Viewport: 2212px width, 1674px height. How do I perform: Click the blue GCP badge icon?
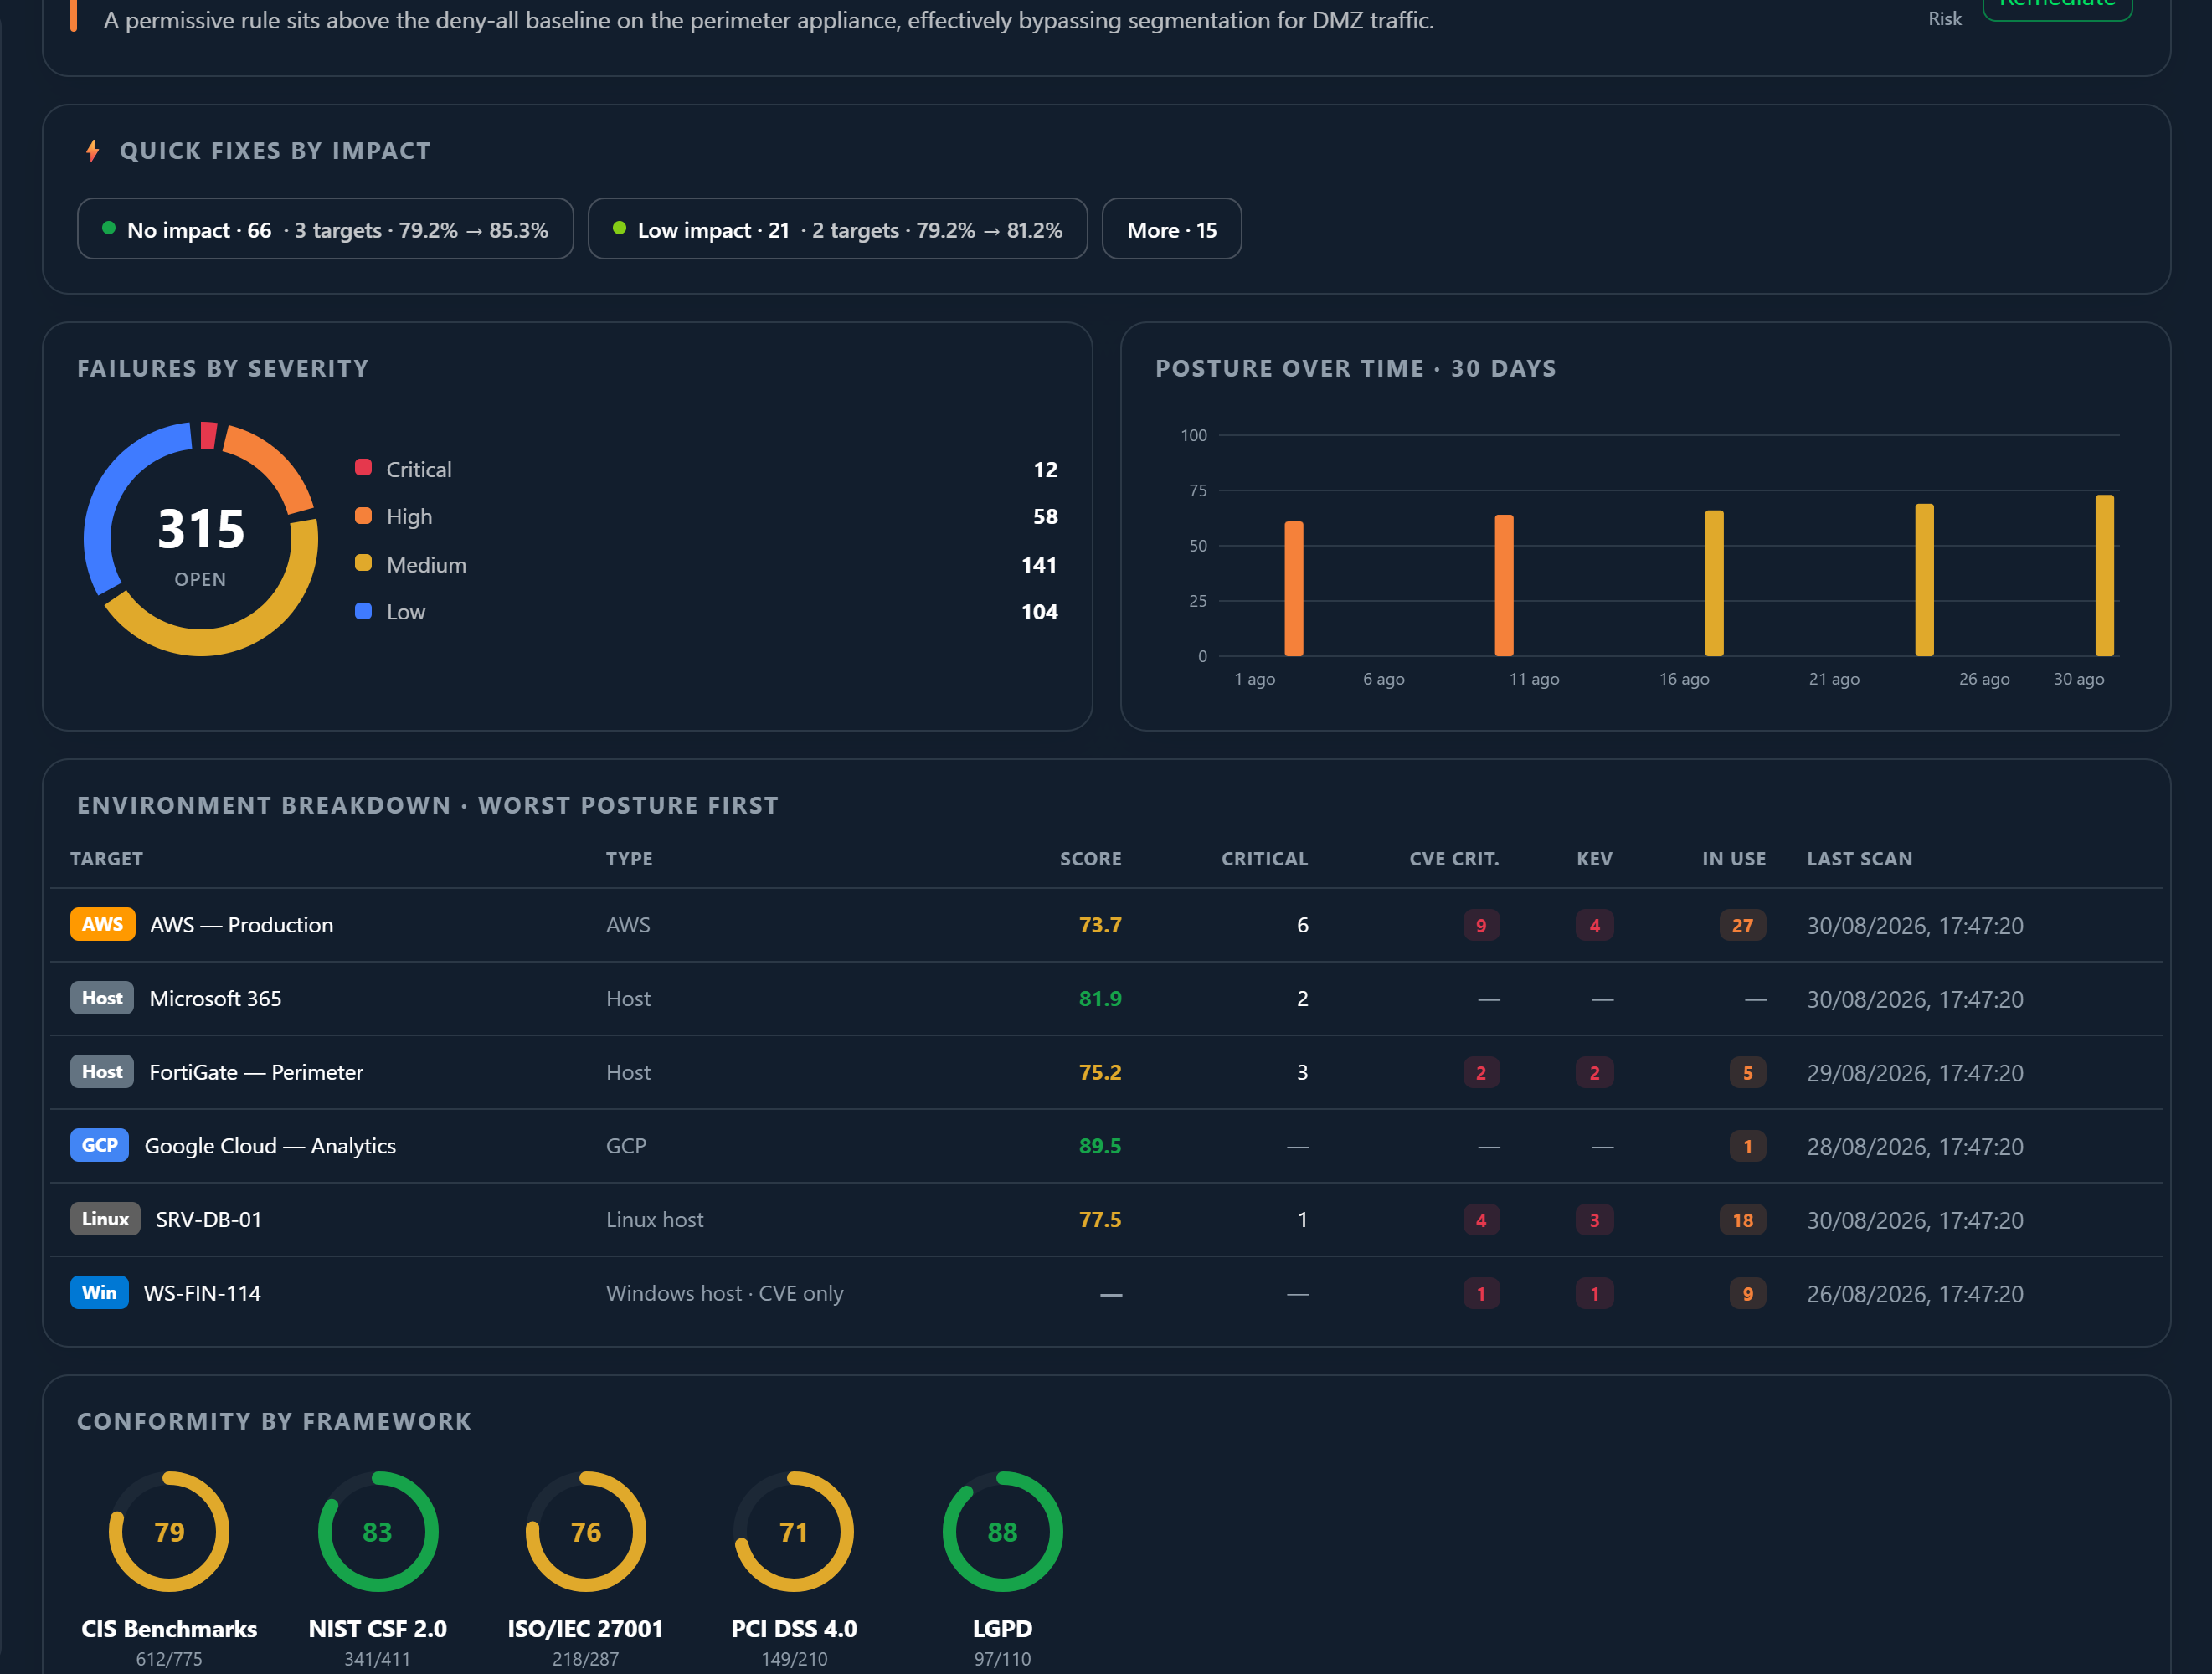(99, 1145)
